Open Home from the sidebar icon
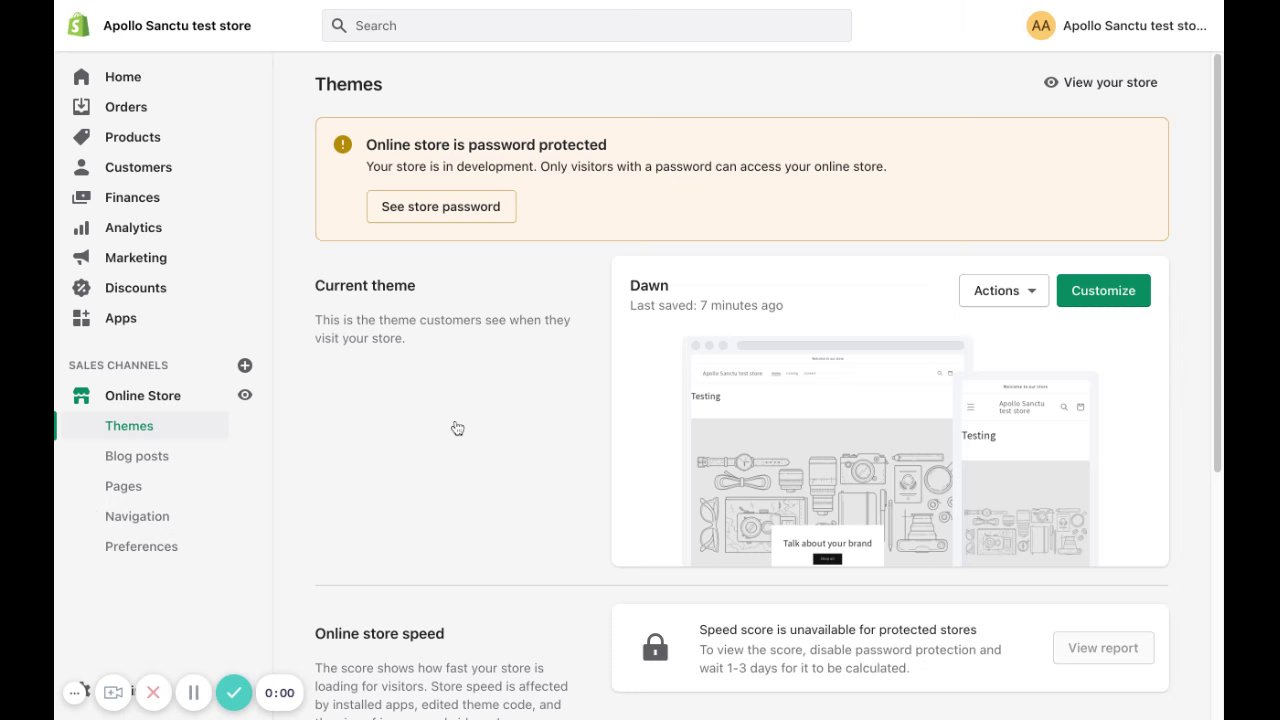This screenshot has height=720, width=1280. coord(82,77)
